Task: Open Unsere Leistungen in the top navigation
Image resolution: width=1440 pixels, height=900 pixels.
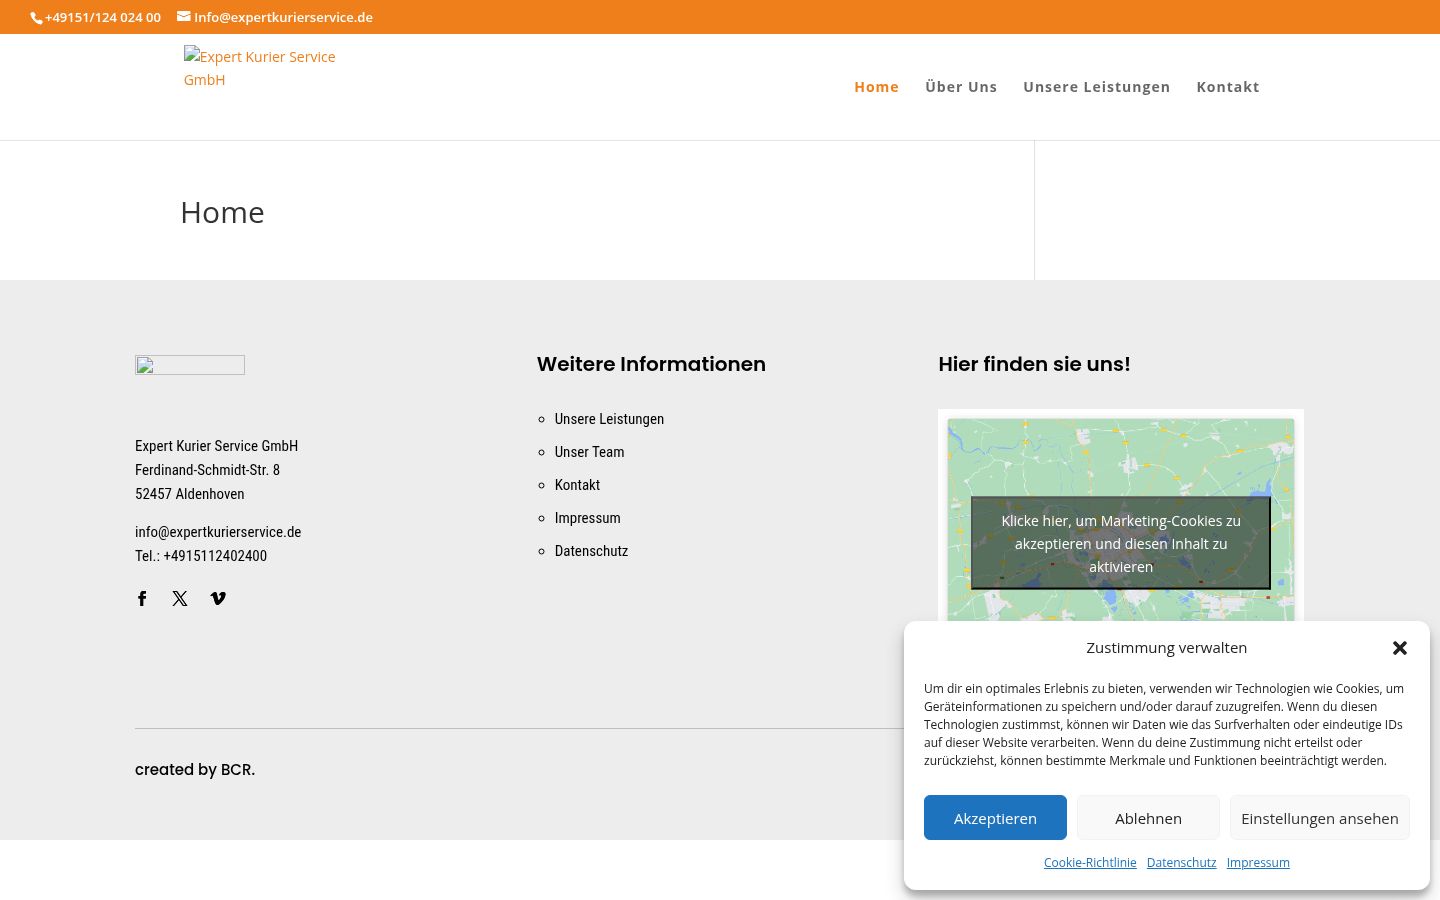Action: pos(1096,87)
